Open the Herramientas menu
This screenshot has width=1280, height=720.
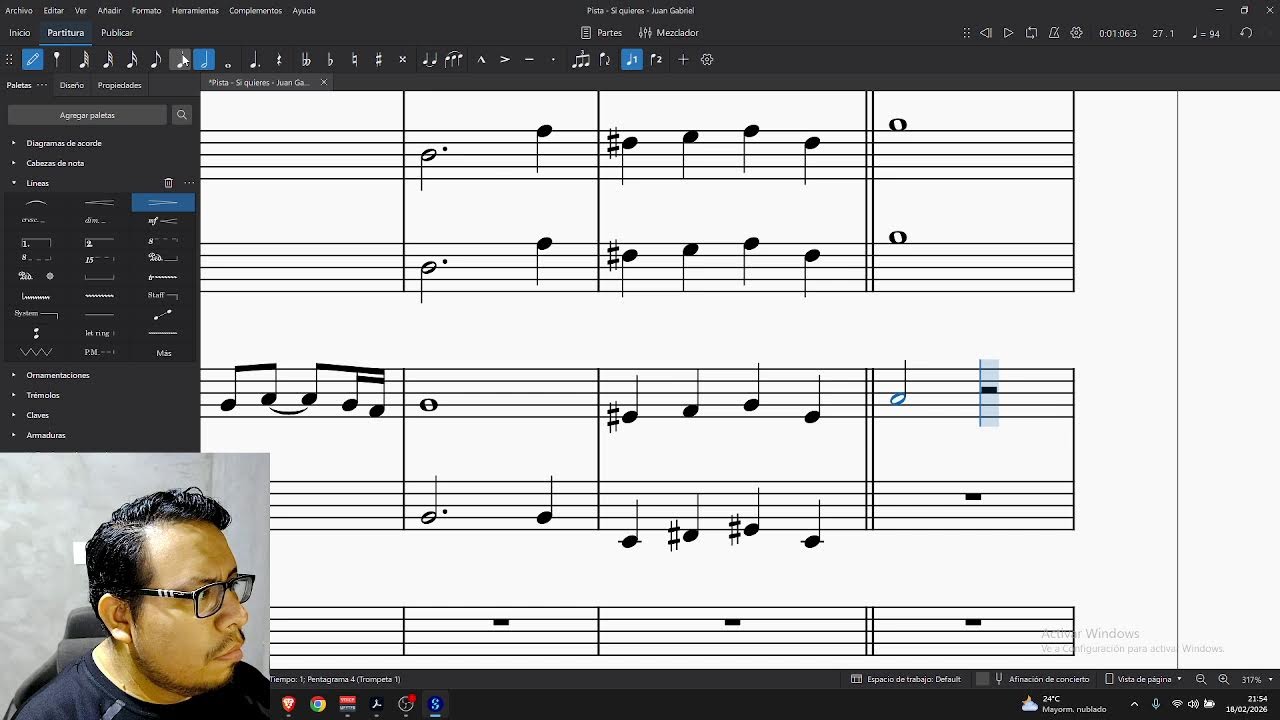(195, 10)
